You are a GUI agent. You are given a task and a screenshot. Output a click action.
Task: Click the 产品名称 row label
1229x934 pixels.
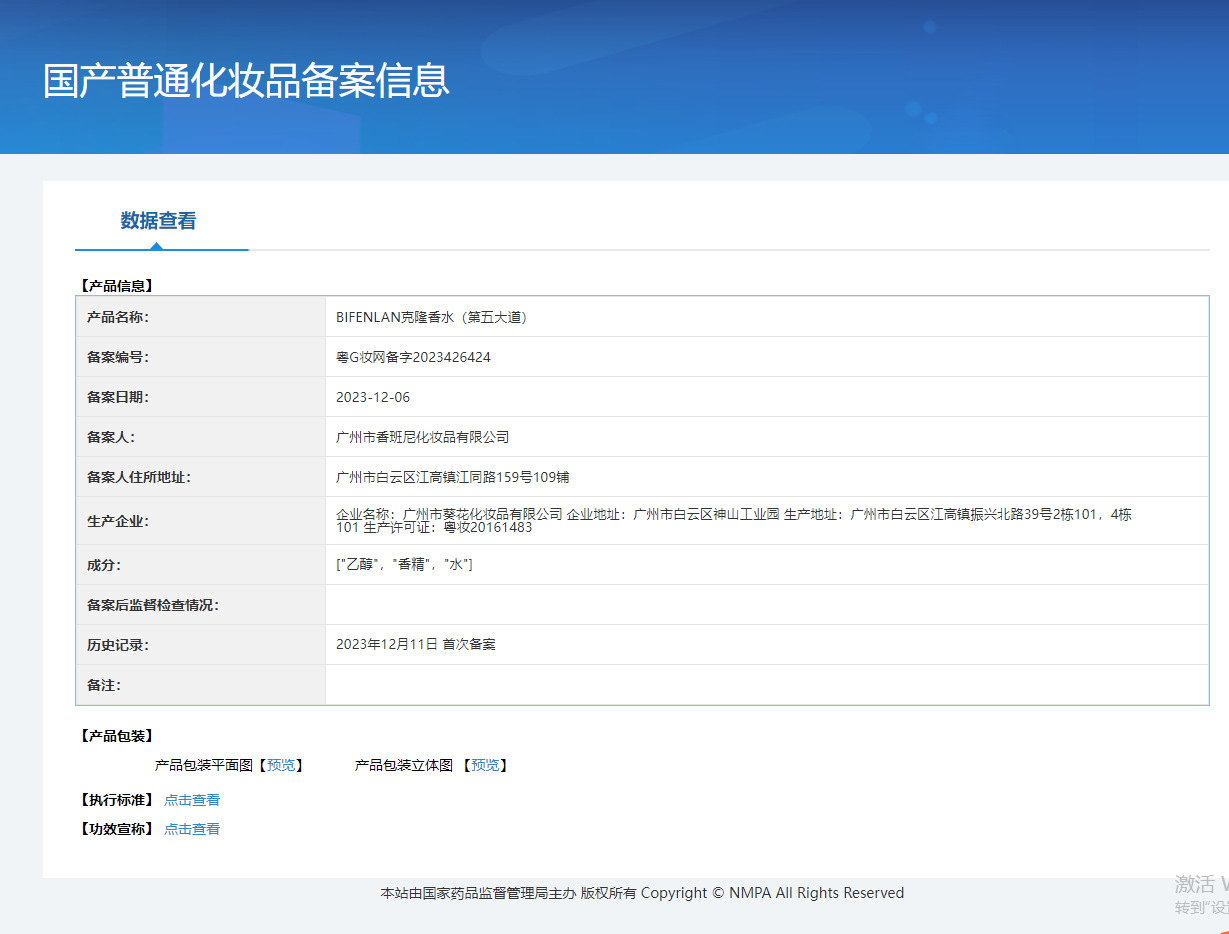pos(118,317)
